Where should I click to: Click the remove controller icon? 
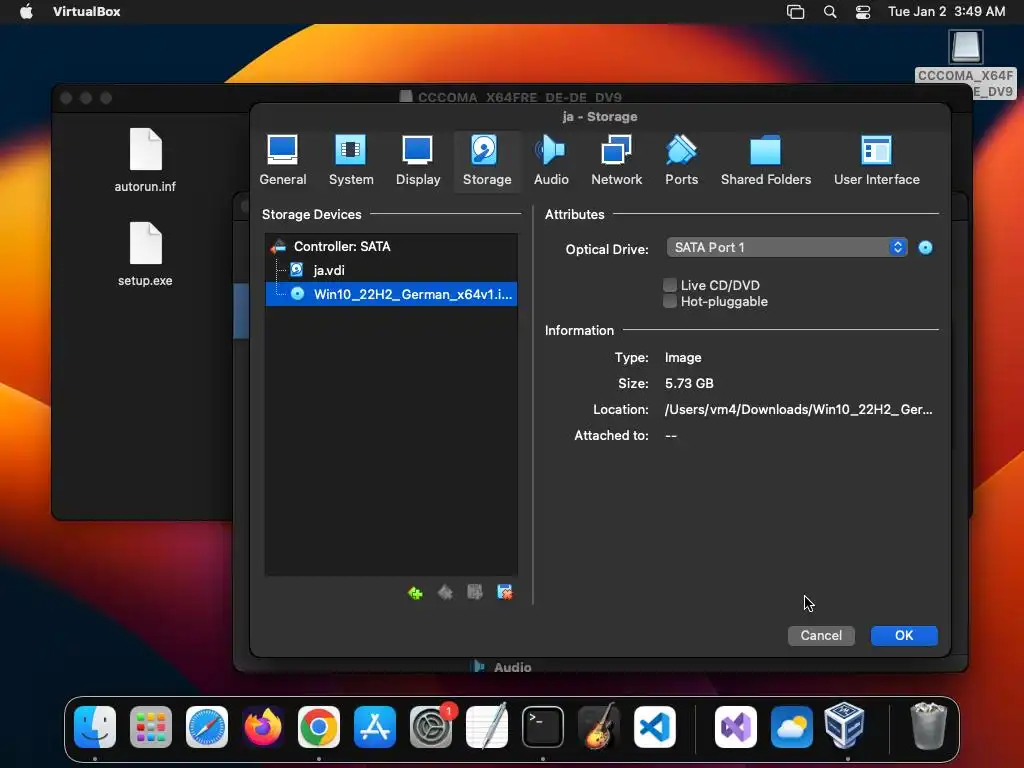click(445, 592)
